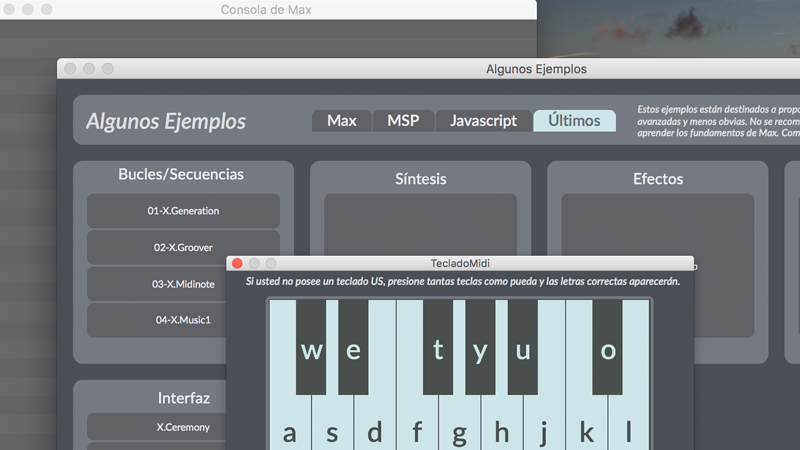This screenshot has height=450, width=800.
Task: Open the MSP tab
Action: tap(403, 121)
